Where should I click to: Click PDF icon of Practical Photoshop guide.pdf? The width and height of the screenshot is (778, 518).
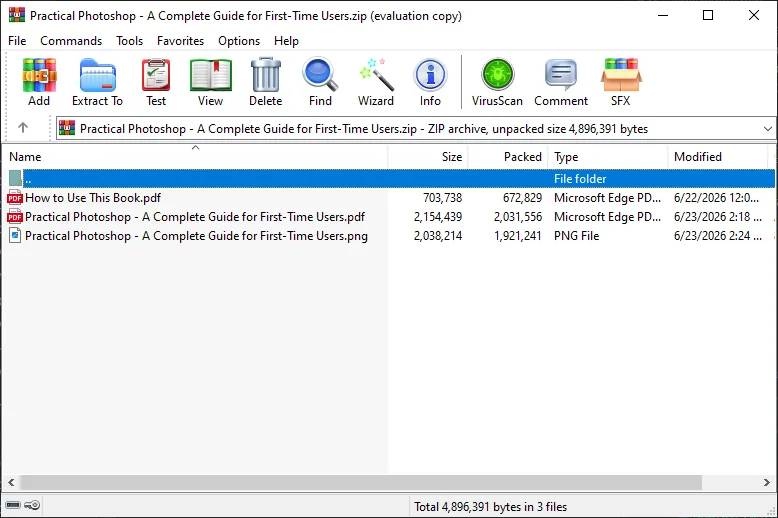tap(15, 217)
